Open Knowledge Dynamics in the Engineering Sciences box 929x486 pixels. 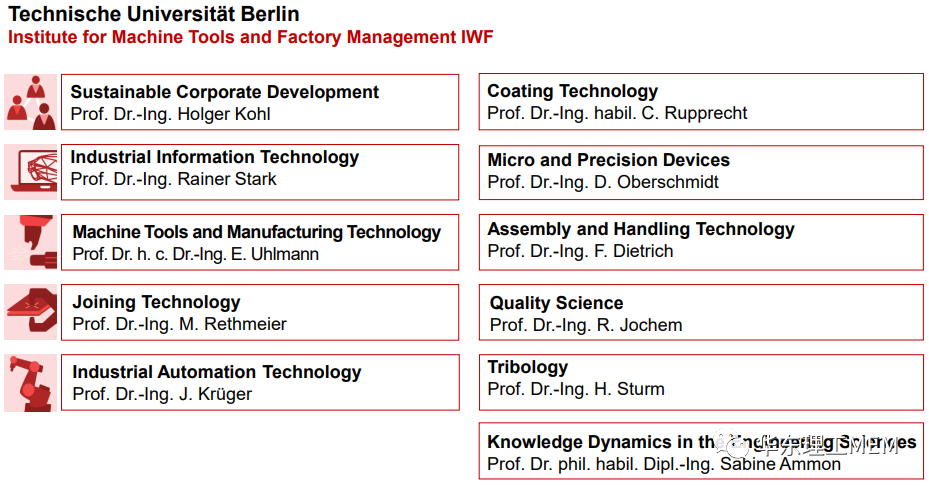click(x=701, y=451)
